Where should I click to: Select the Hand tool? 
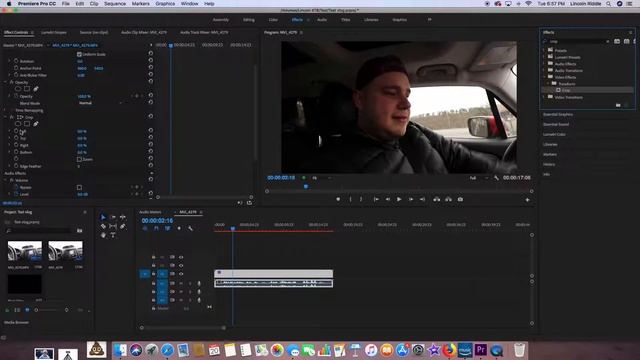[103, 235]
